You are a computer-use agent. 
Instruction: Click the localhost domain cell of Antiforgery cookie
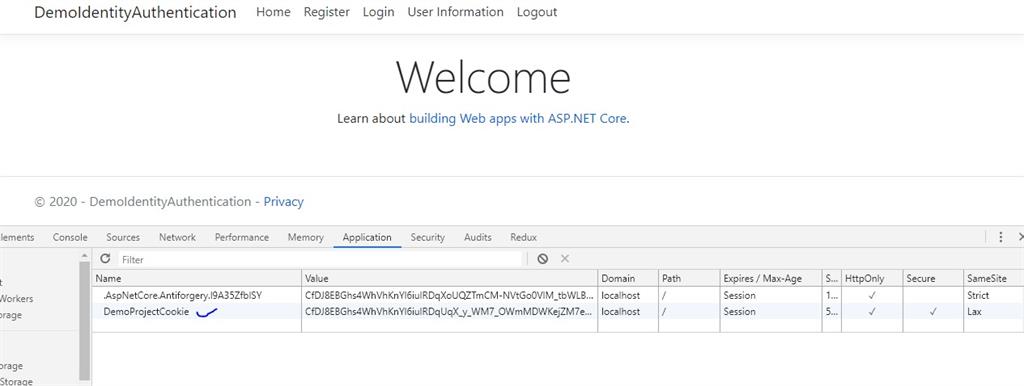pos(620,295)
